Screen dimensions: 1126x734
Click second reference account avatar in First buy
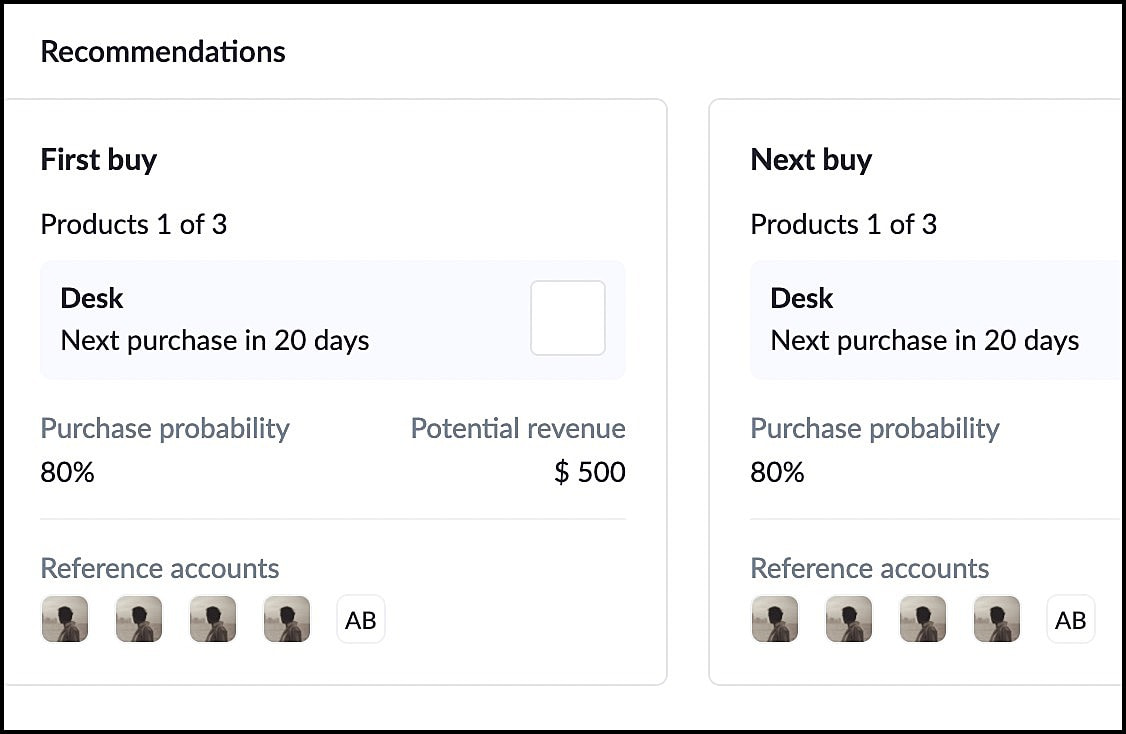[x=138, y=619]
